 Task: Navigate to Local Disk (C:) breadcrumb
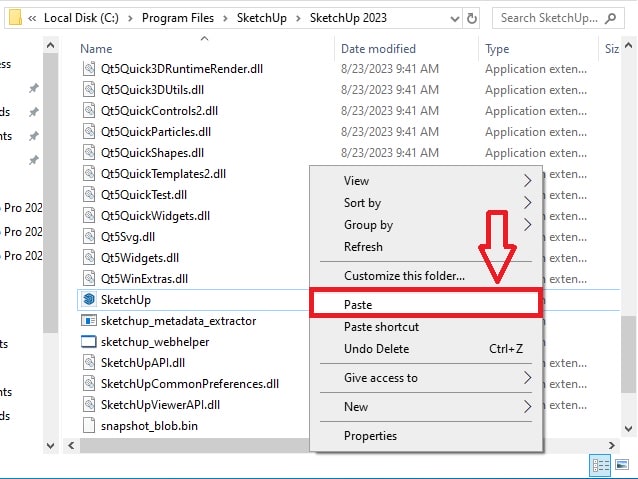pos(81,18)
